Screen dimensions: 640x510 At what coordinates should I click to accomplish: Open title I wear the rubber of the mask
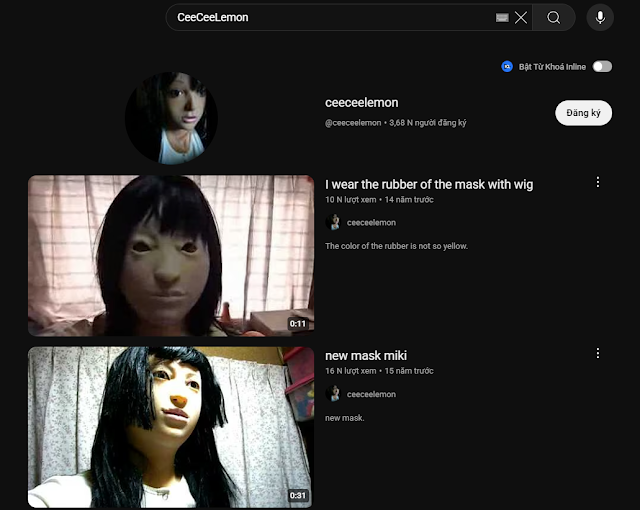pyautogui.click(x=429, y=184)
